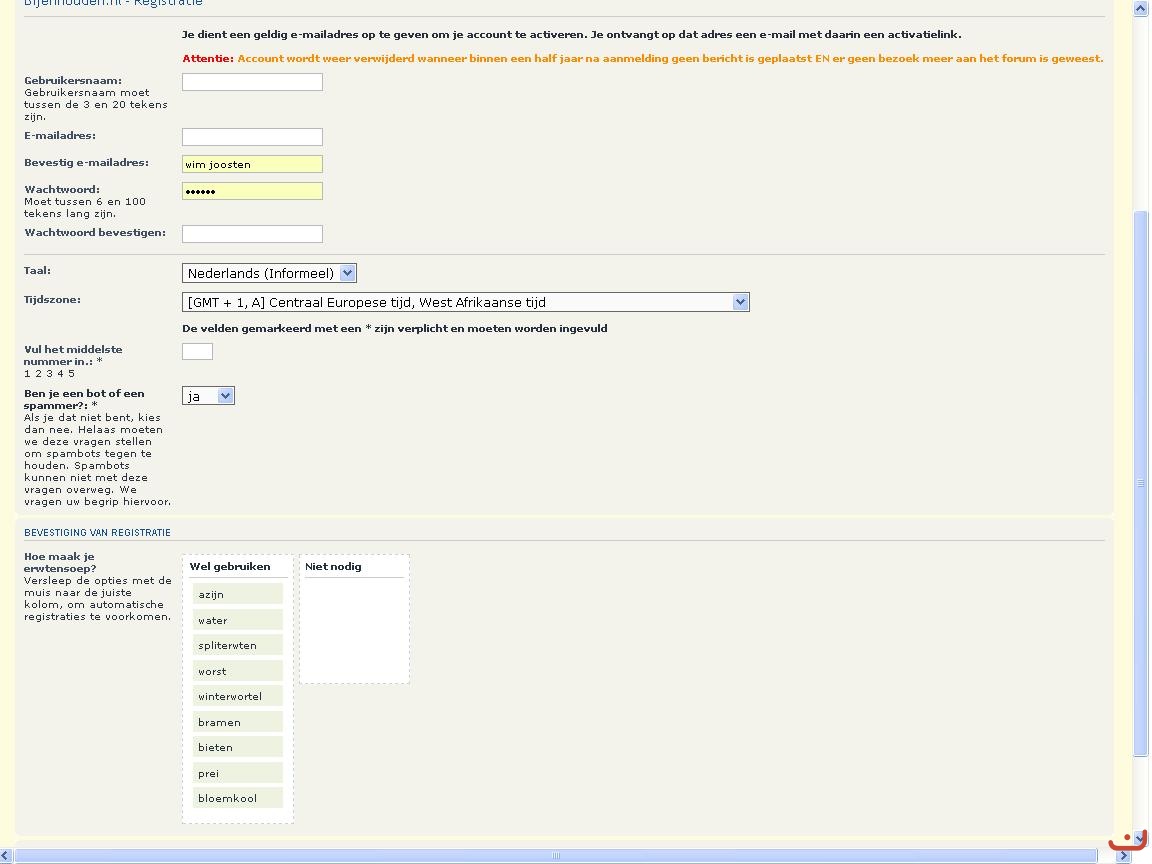
Task: Select the Bevestig e-mailadres field
Action: (252, 164)
